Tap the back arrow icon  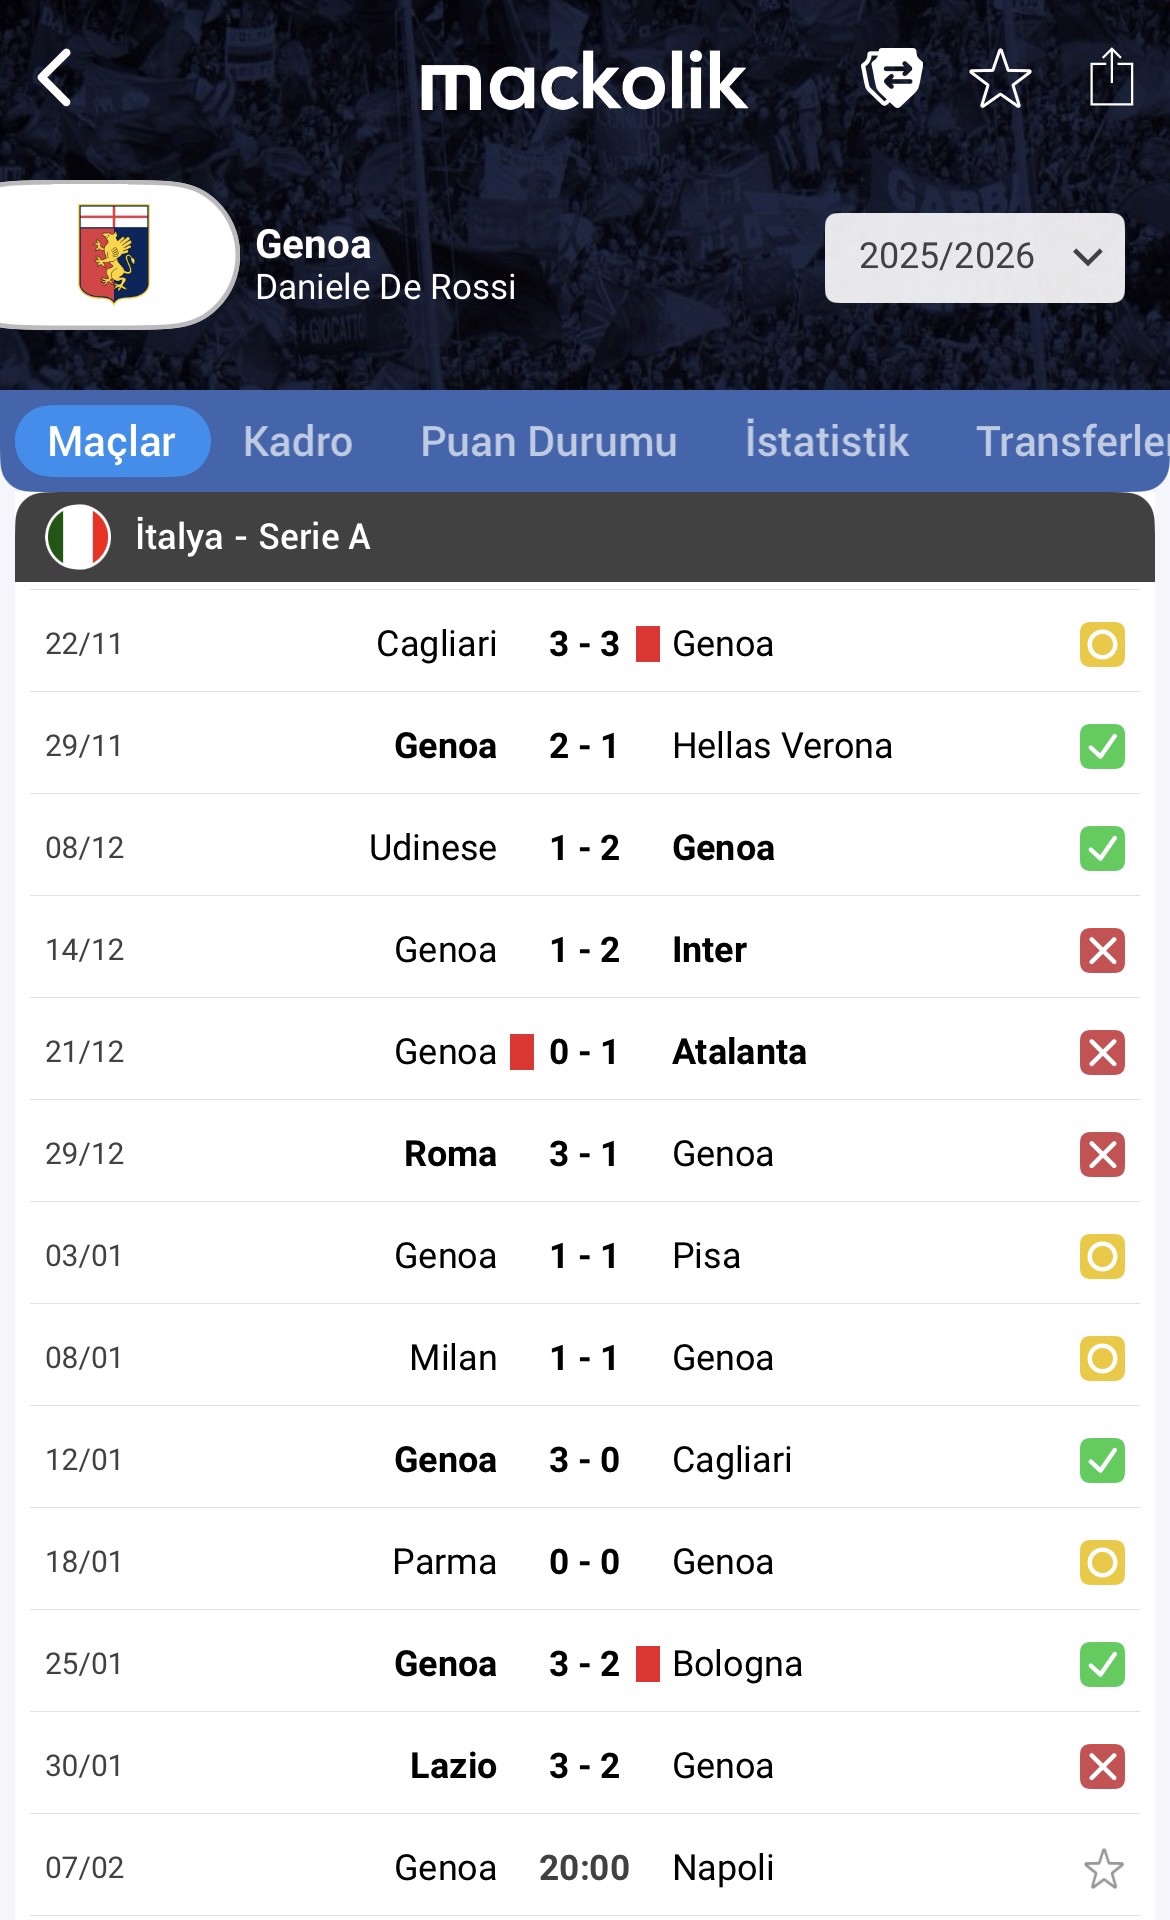point(56,78)
